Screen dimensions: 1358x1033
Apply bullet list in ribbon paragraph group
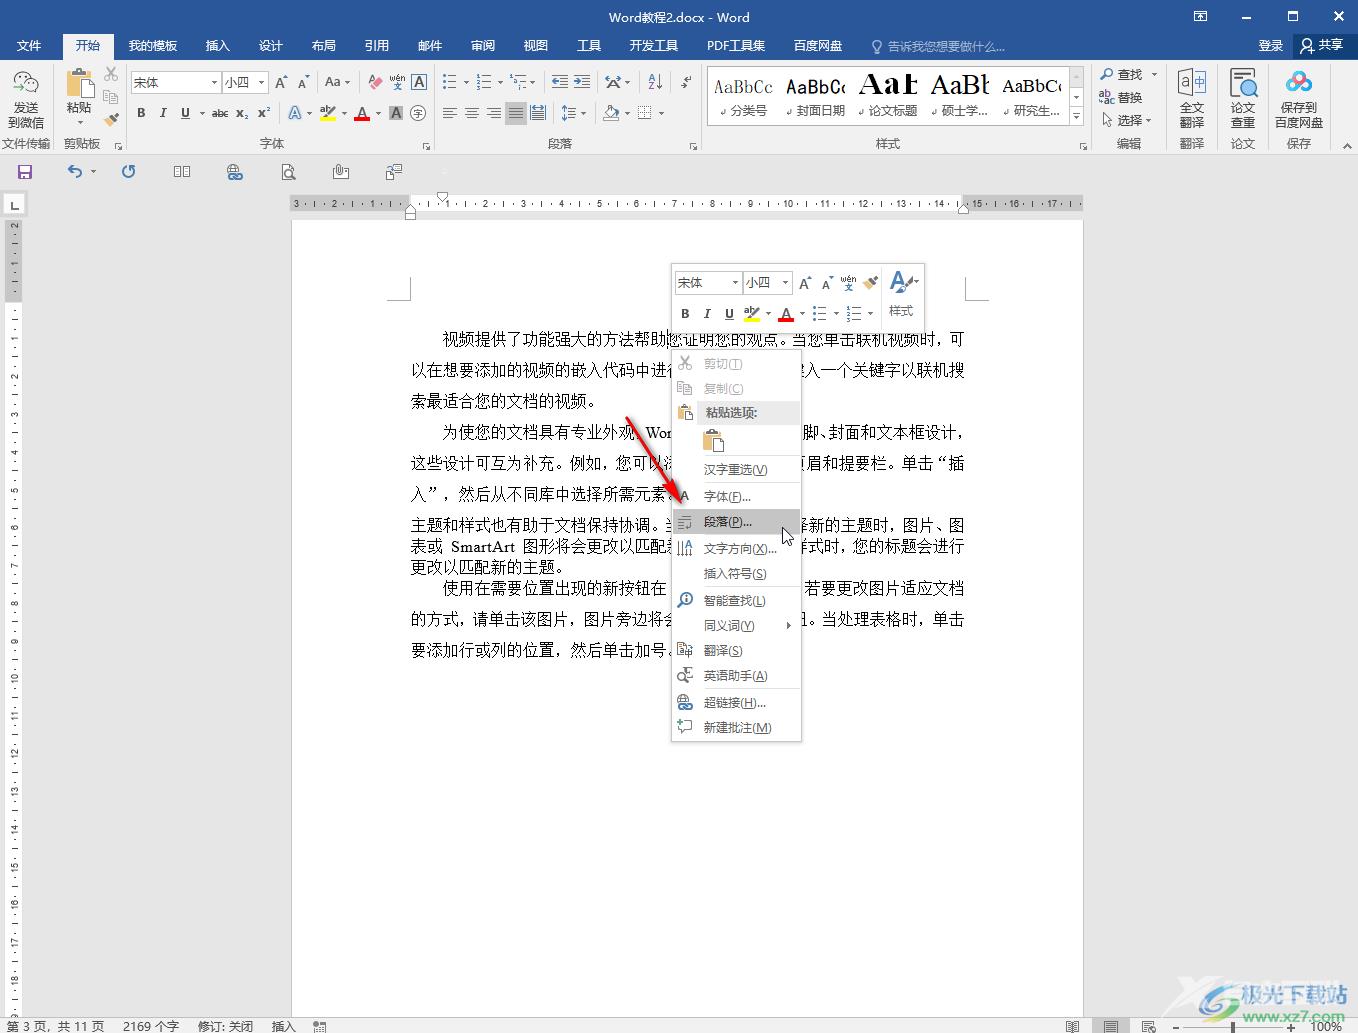pyautogui.click(x=450, y=83)
